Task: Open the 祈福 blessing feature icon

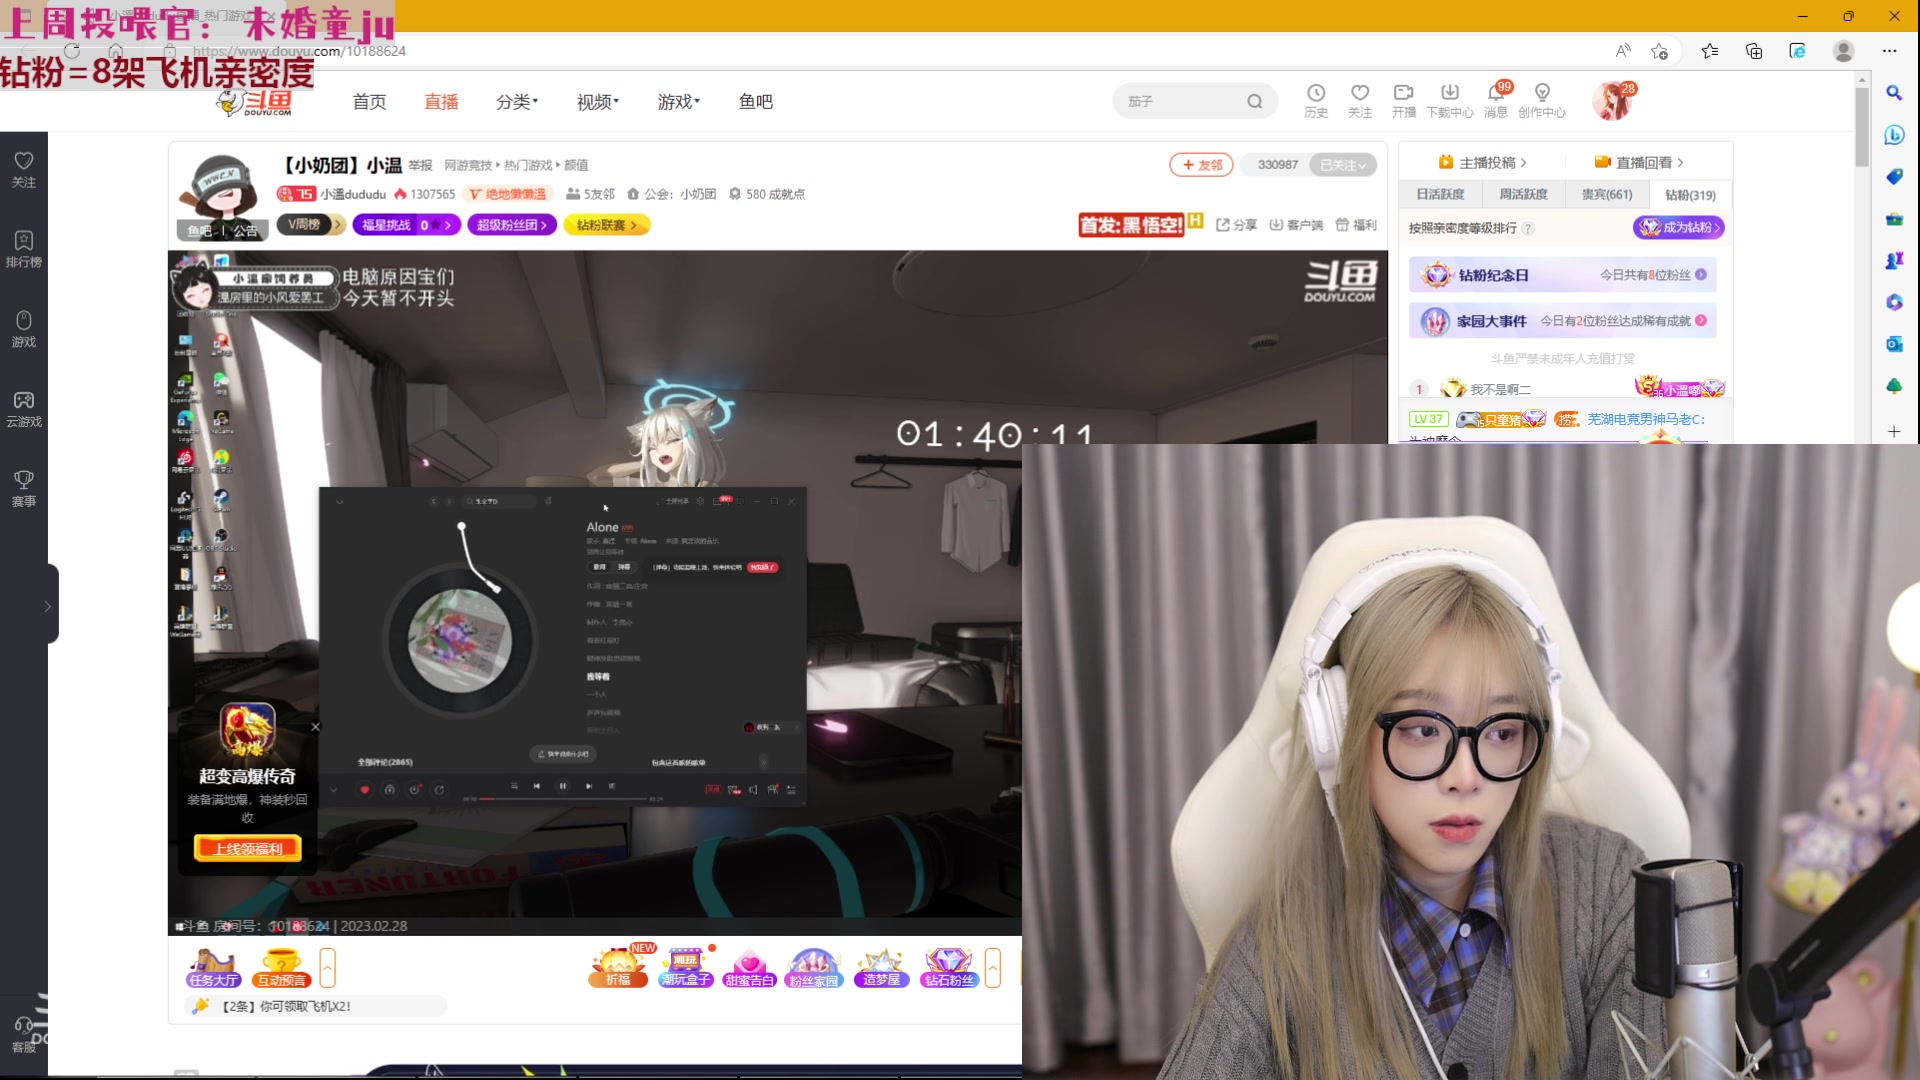Action: click(x=619, y=967)
